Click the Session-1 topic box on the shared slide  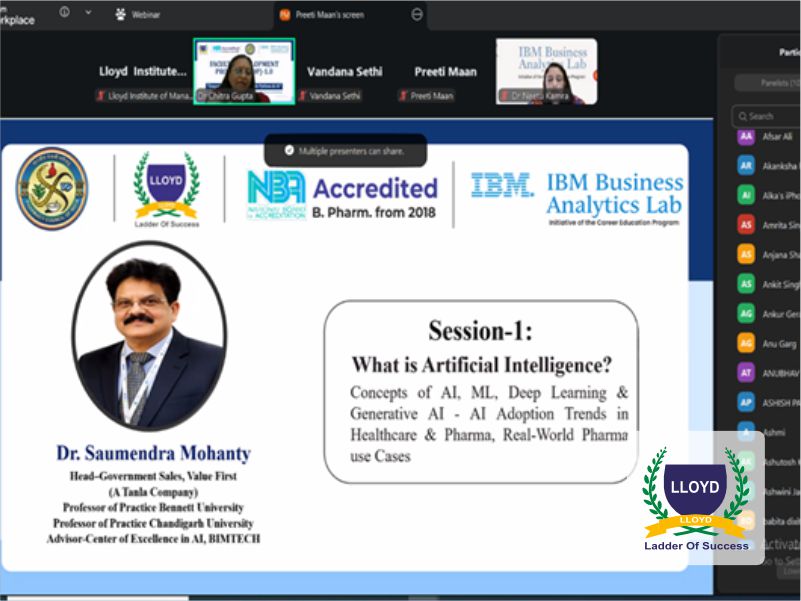(481, 391)
